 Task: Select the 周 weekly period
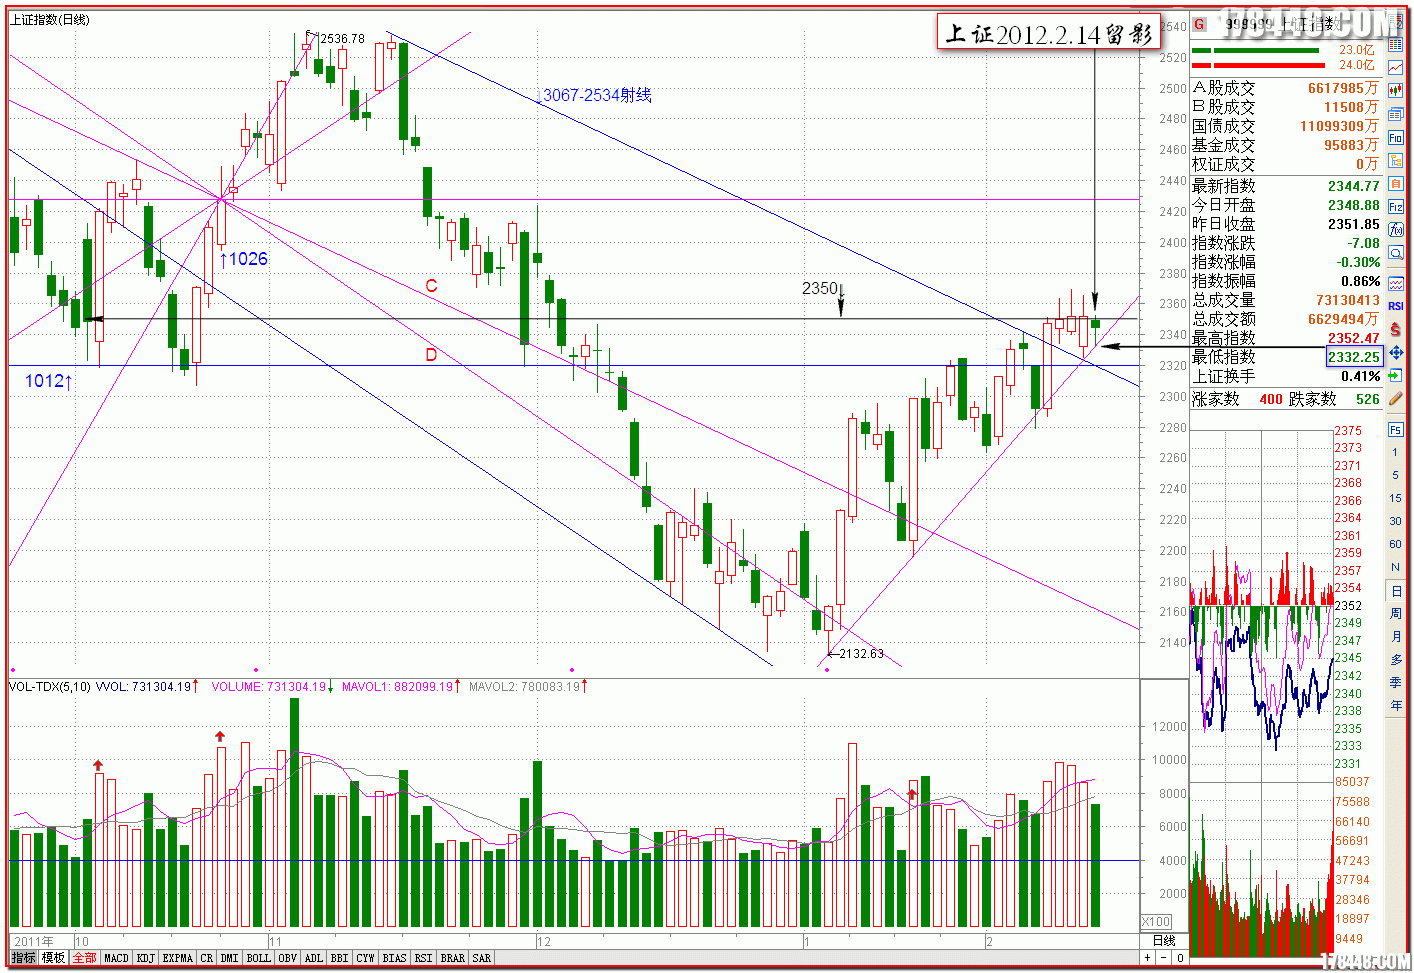point(1396,613)
